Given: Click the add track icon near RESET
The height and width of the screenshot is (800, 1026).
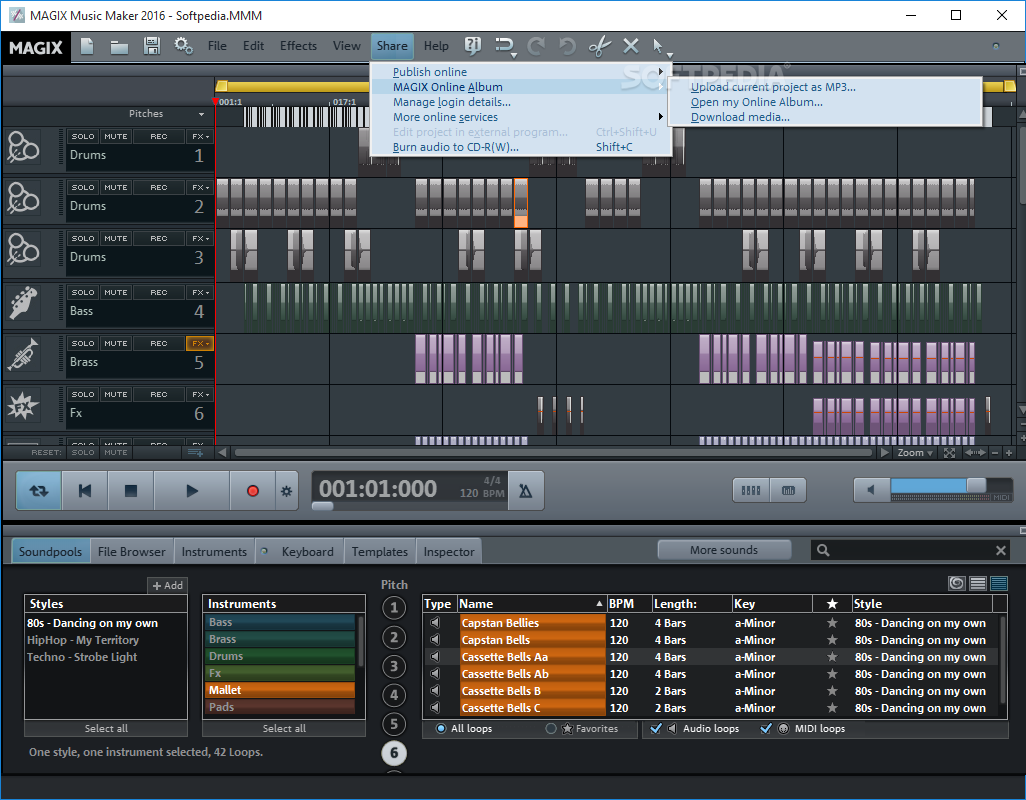Looking at the screenshot, I should 195,453.
